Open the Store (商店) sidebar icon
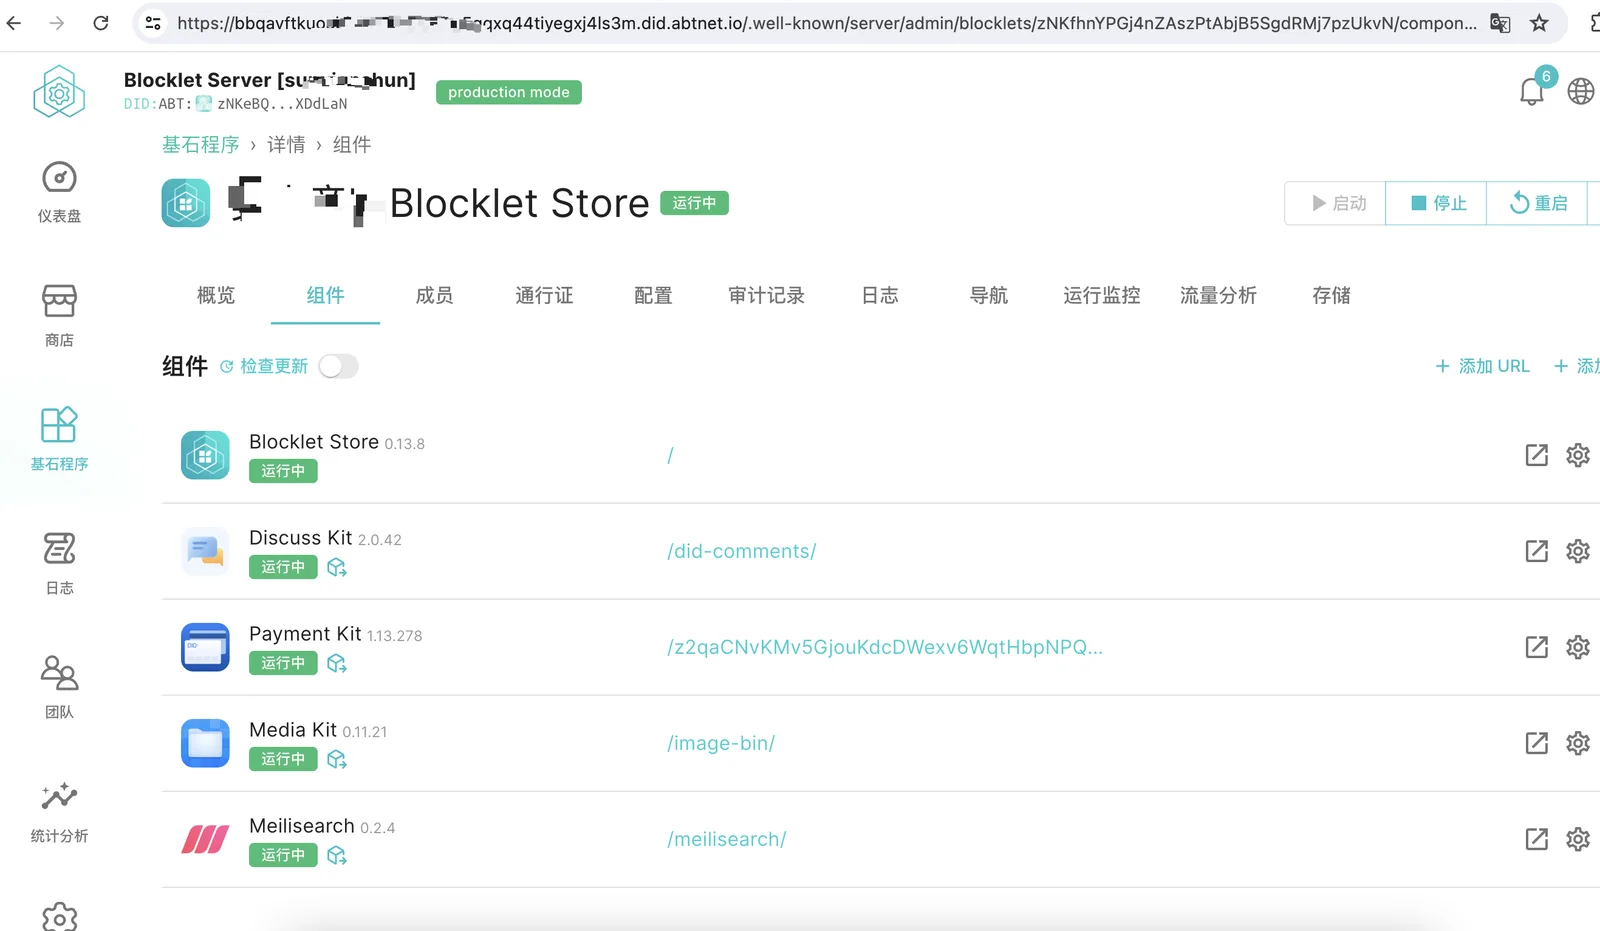 59,301
